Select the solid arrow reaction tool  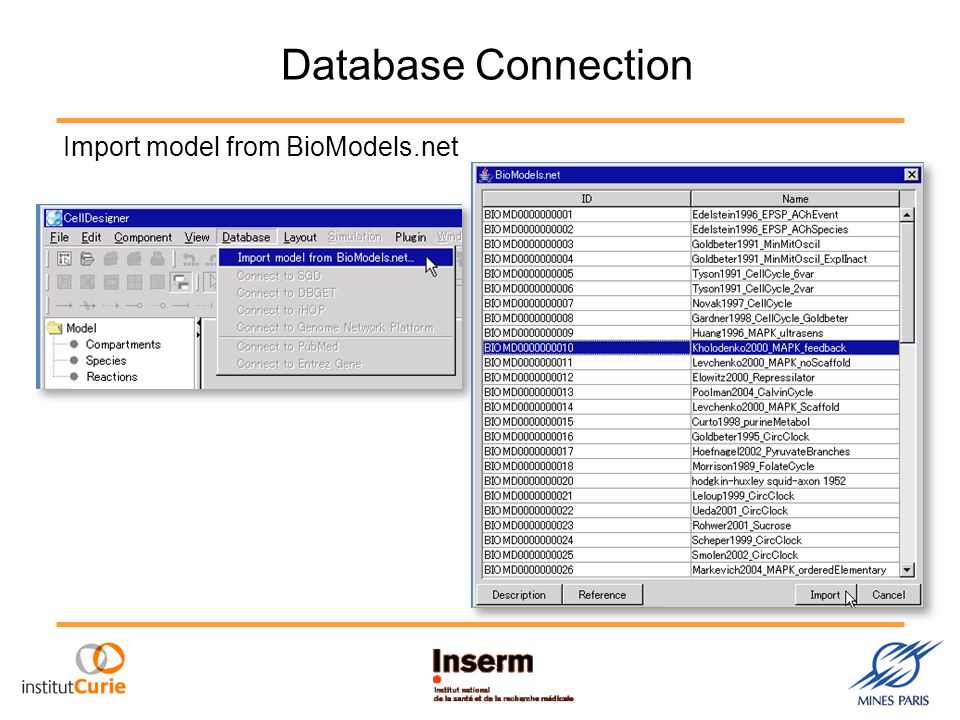[x=64, y=306]
